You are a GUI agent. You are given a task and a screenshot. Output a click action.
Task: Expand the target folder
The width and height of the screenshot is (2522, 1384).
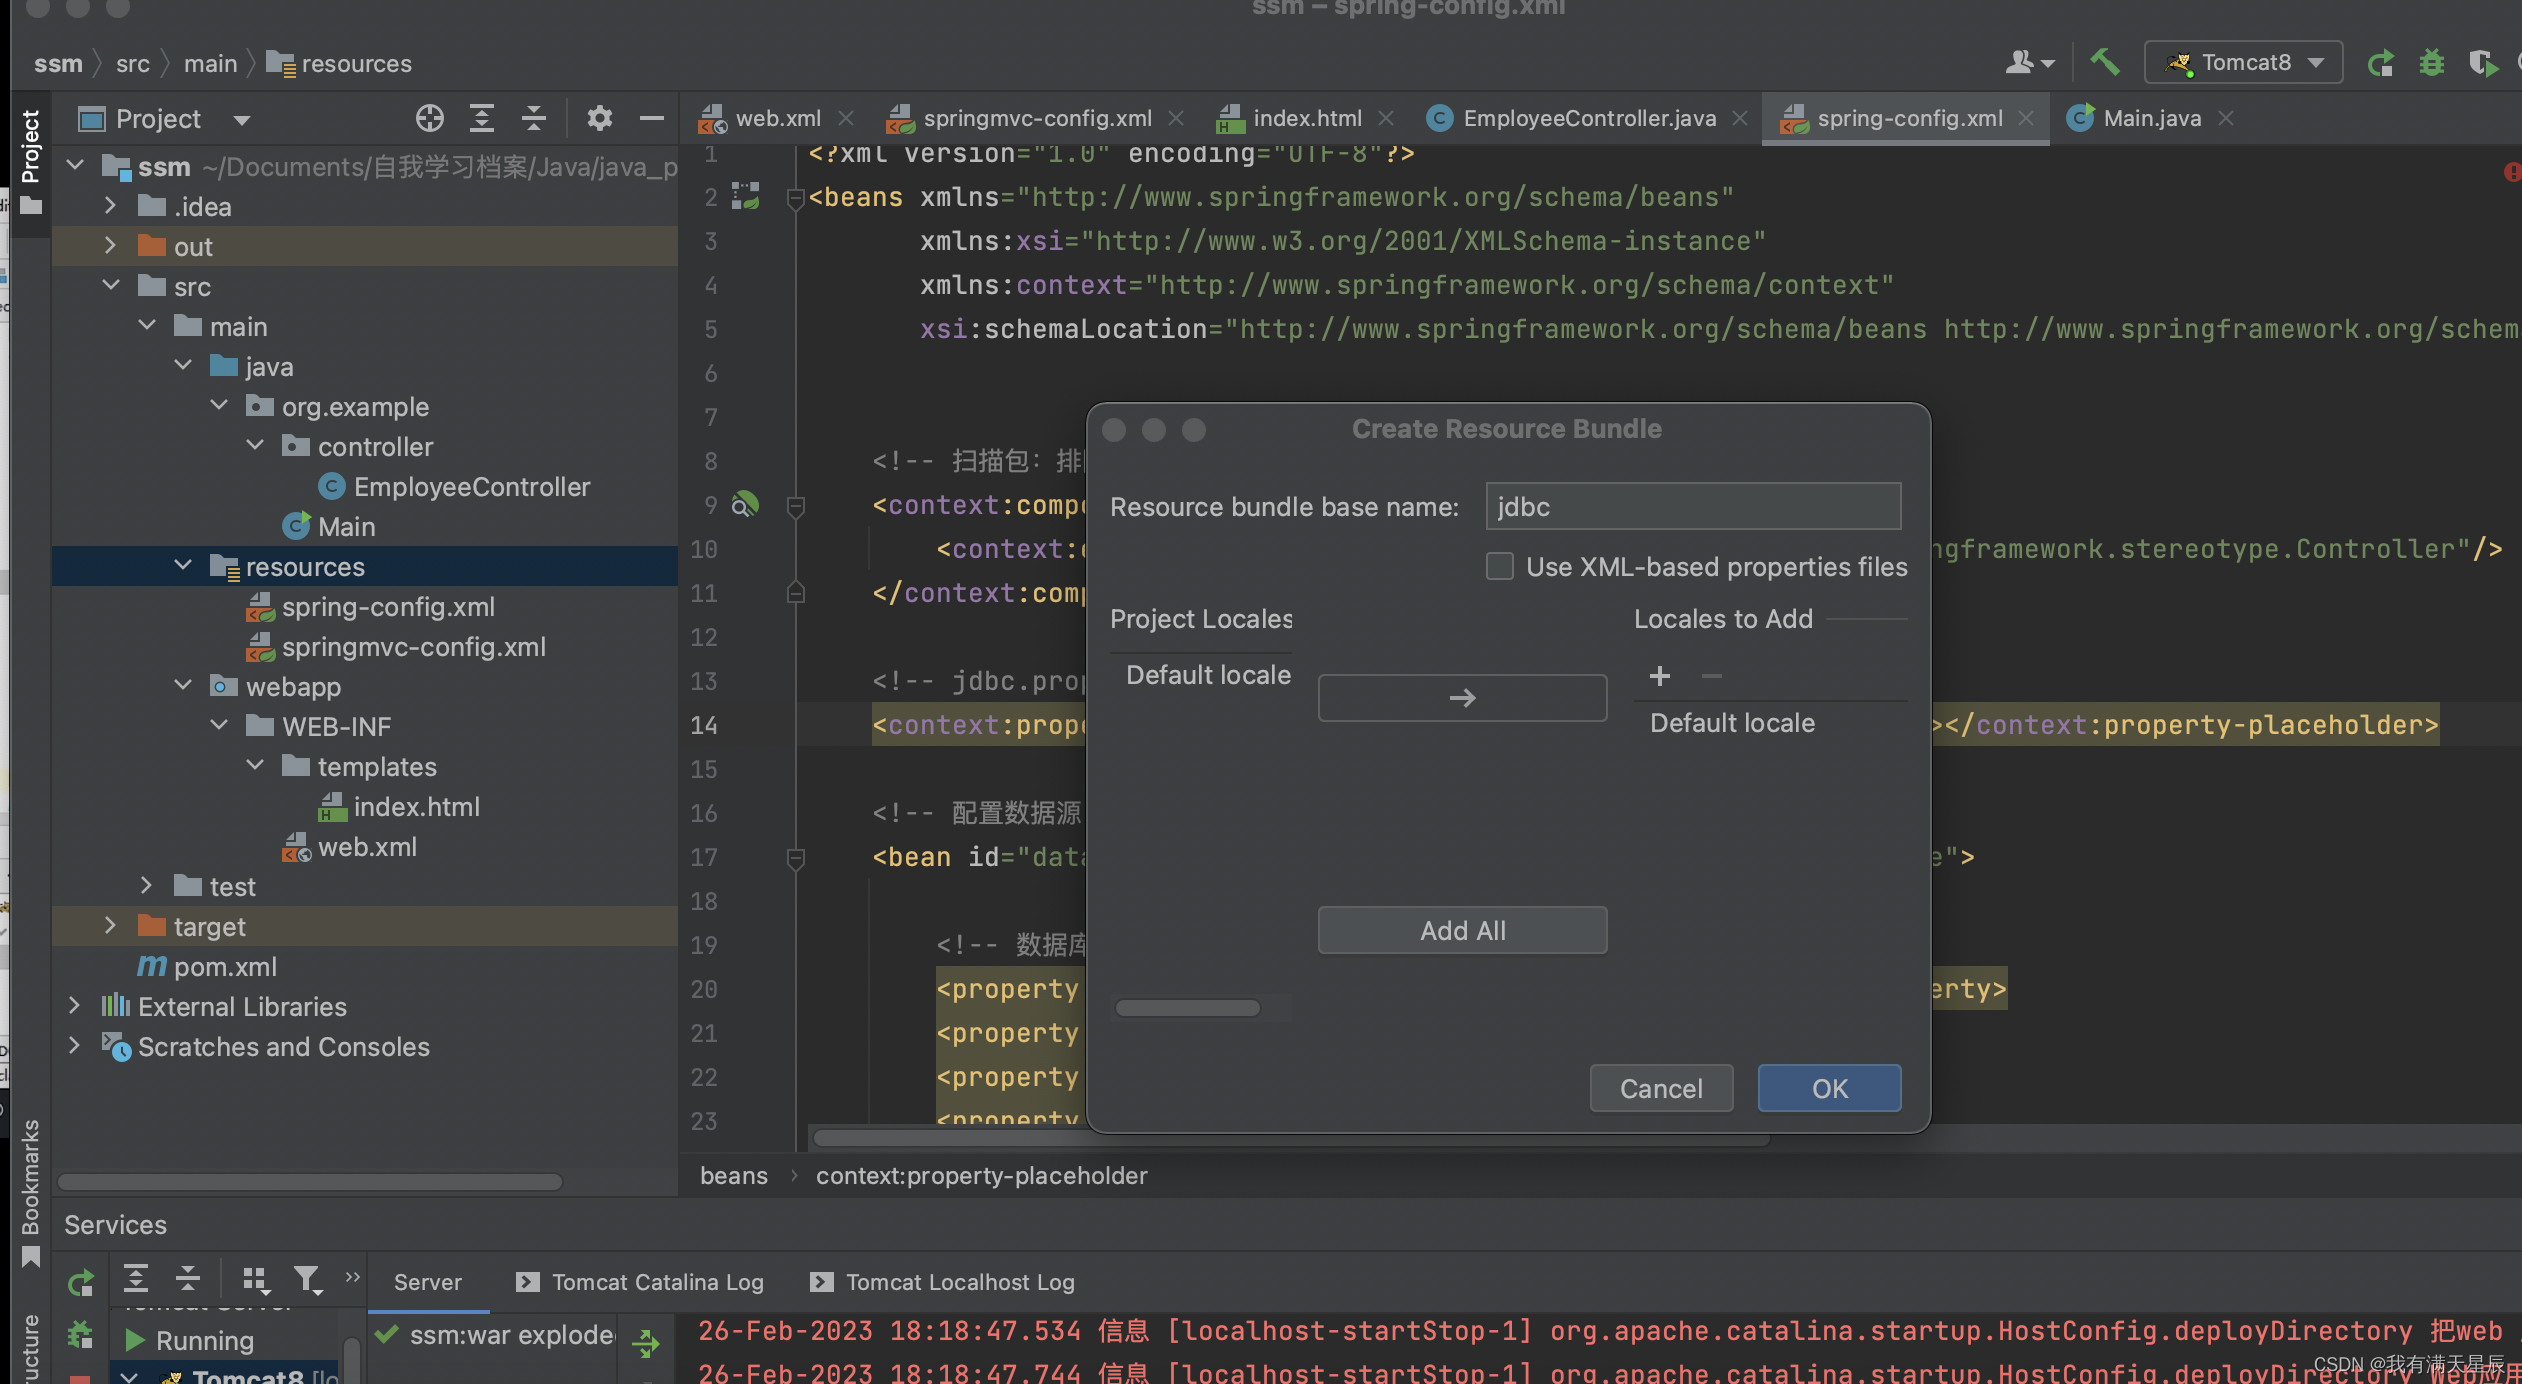tap(111, 926)
